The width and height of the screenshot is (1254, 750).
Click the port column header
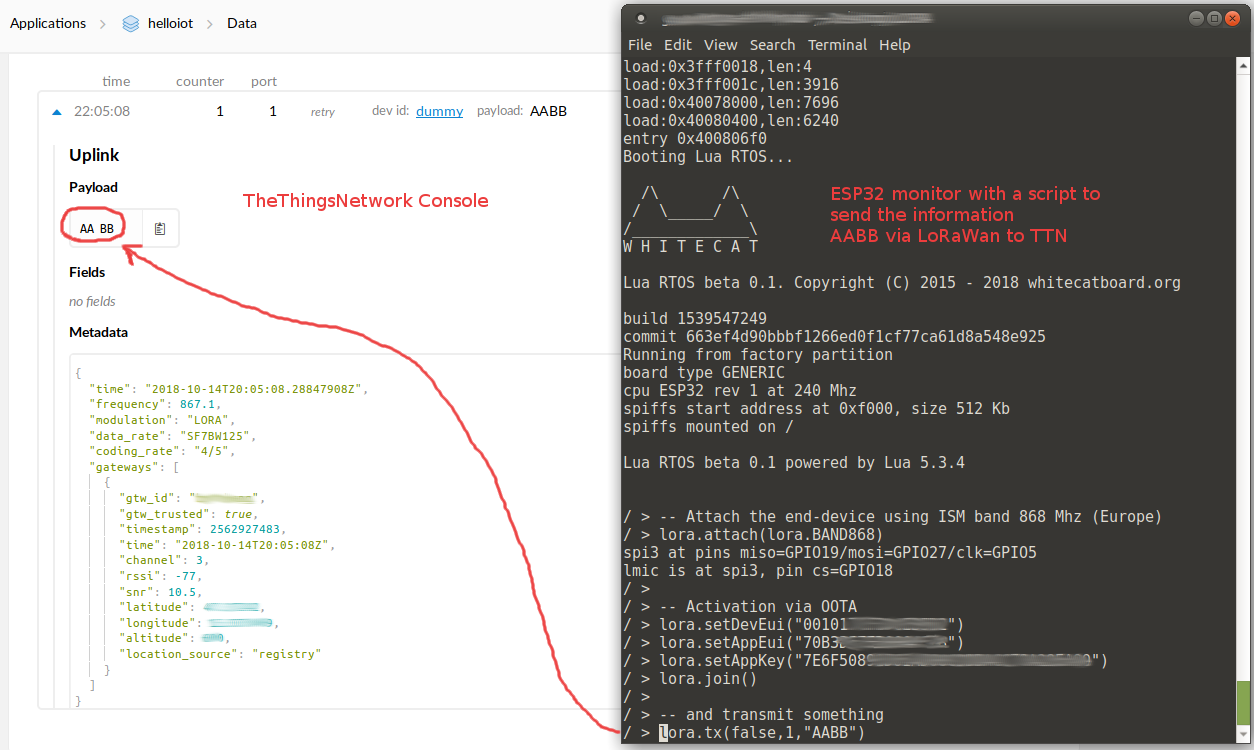[264, 81]
